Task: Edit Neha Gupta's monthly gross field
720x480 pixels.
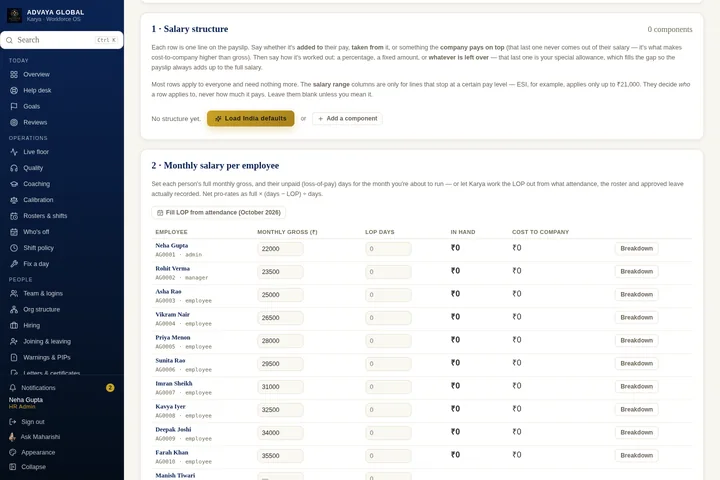Action: tap(280, 249)
